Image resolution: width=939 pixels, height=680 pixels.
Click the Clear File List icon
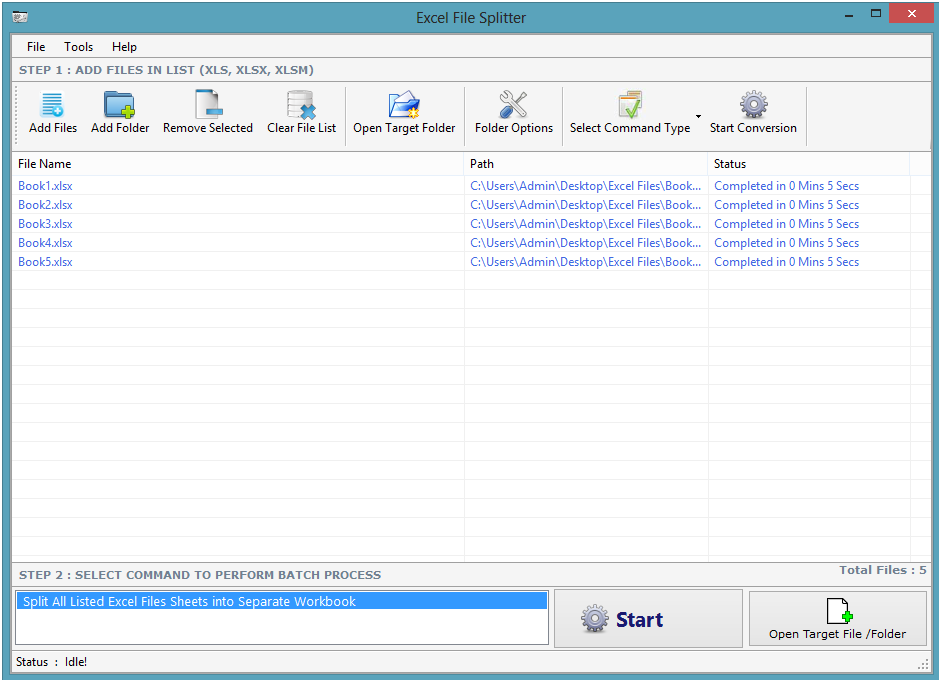point(301,104)
